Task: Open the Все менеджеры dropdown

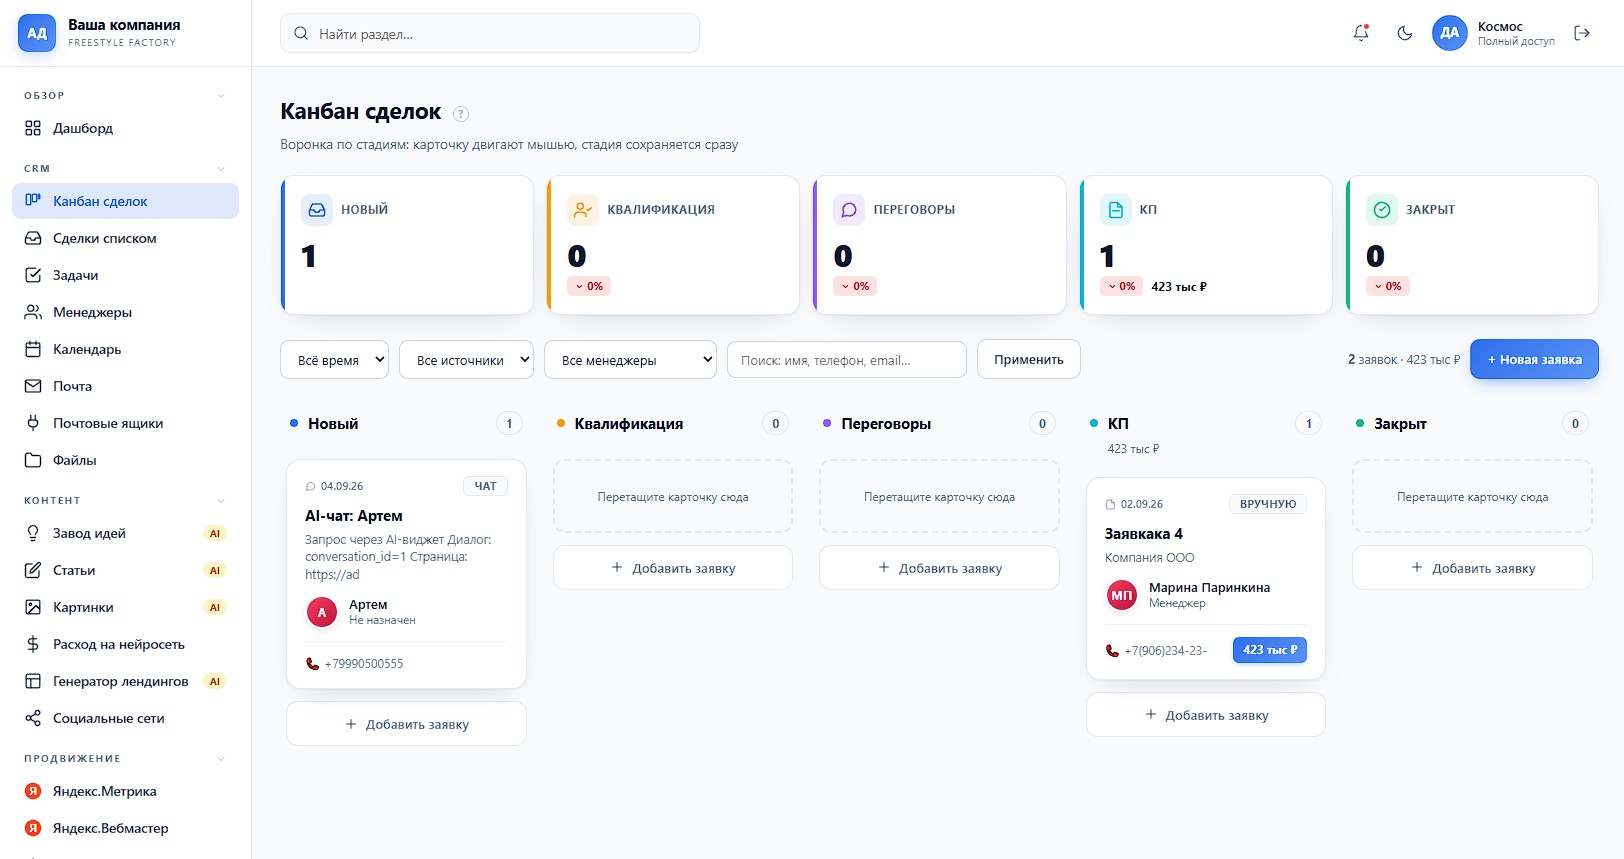Action: 630,360
